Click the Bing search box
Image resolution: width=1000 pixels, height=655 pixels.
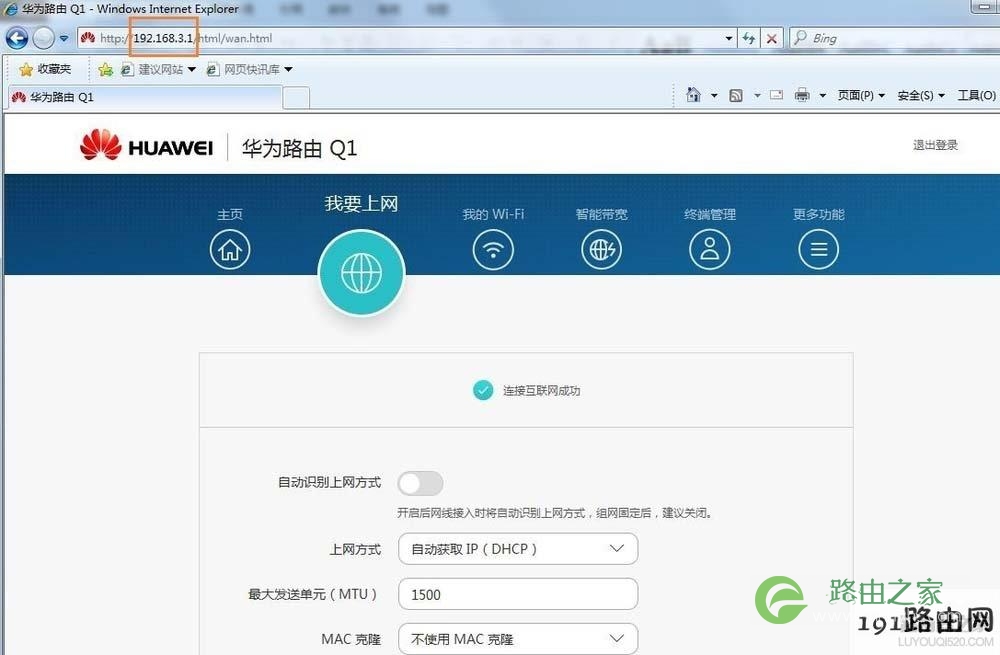click(x=894, y=38)
